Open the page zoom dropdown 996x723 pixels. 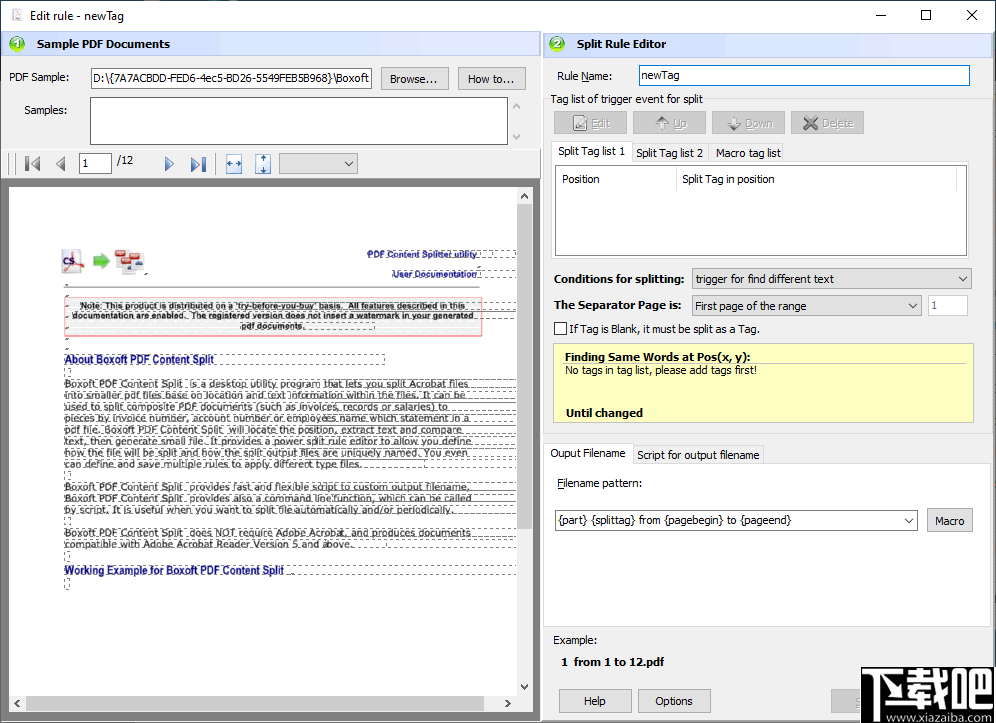[318, 164]
